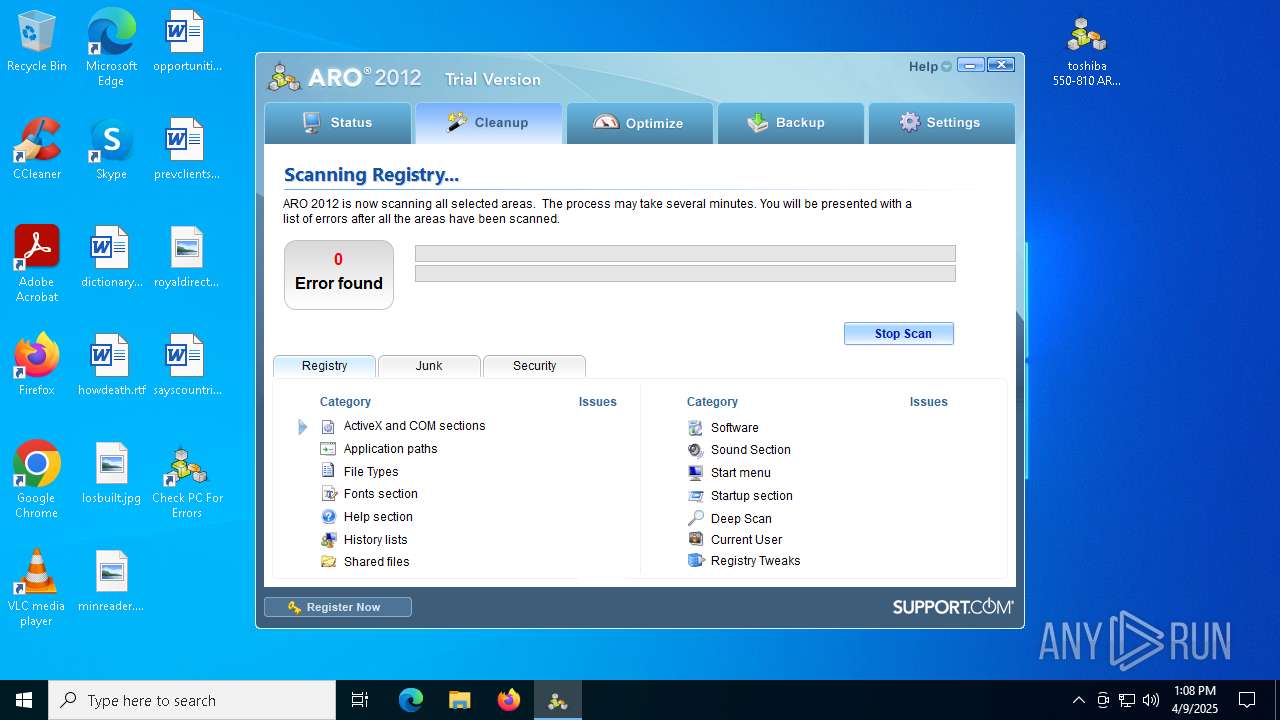Select the Google Chrome desktop shortcut
This screenshot has height=720, width=1280.
pos(37,480)
